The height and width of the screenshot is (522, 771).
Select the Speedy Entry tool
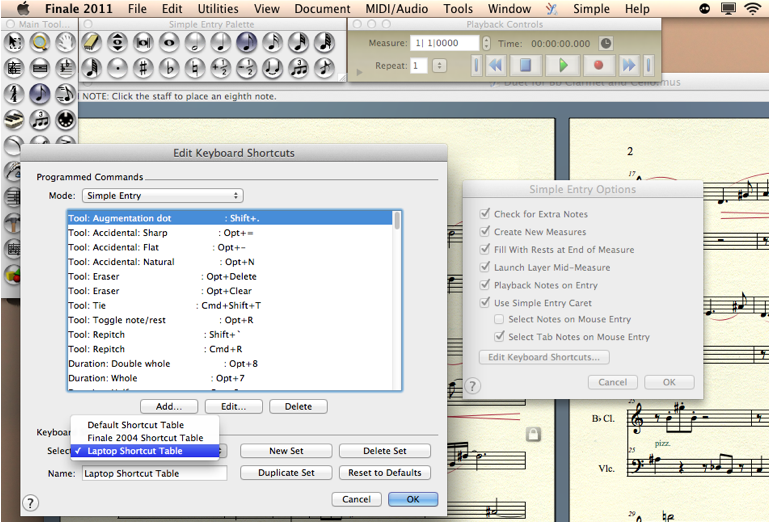coord(65,93)
